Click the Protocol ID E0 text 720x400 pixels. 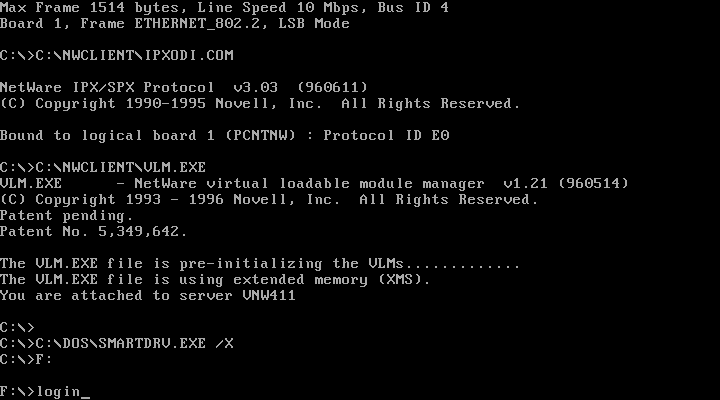point(386,135)
